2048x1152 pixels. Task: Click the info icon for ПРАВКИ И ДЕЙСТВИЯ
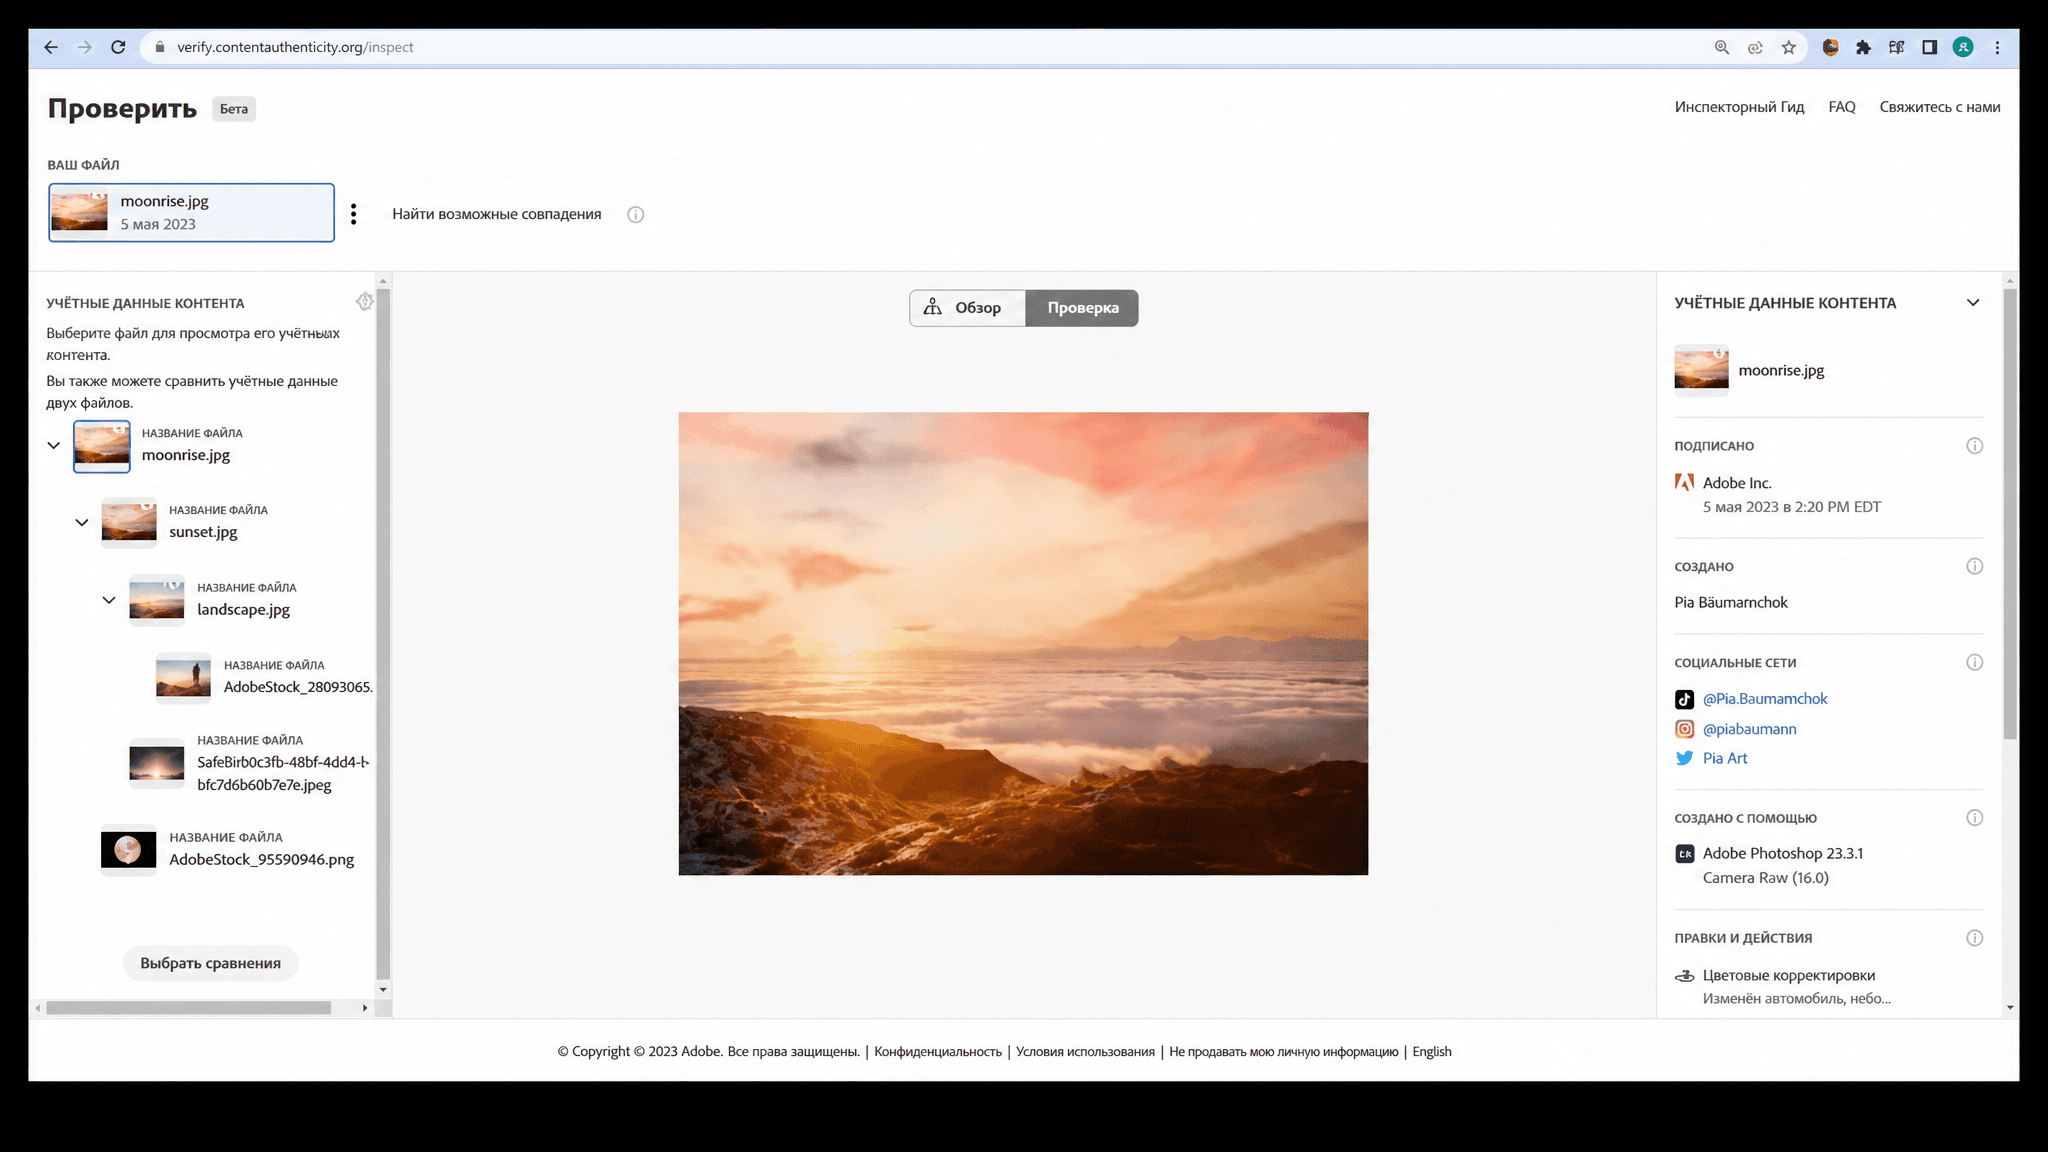1974,938
